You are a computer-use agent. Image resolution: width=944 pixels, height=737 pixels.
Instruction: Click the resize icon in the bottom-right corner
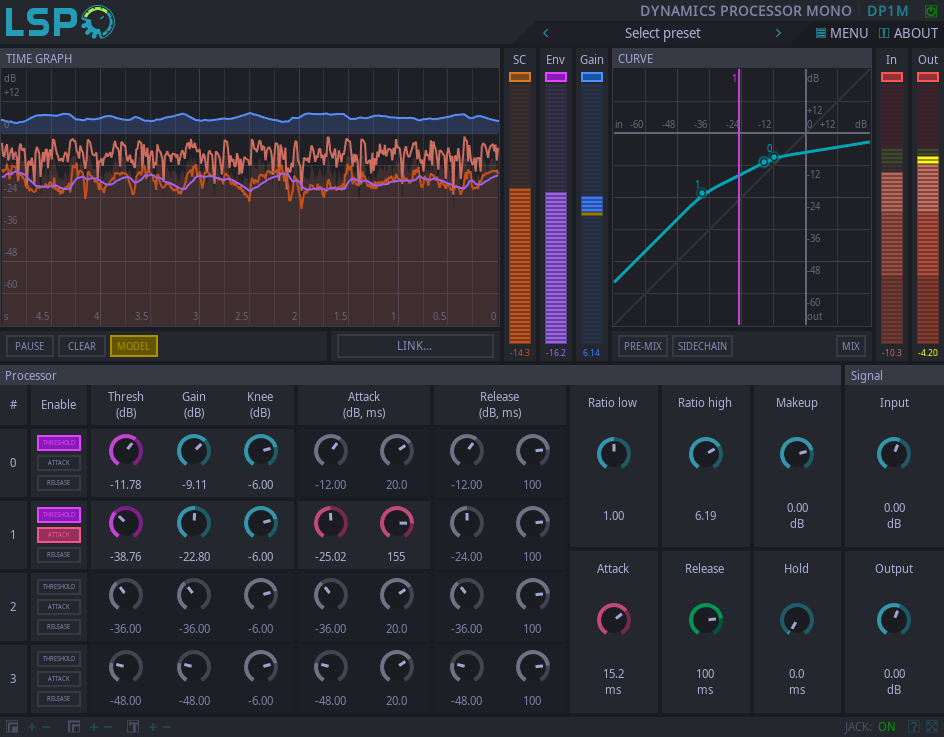[x=932, y=727]
